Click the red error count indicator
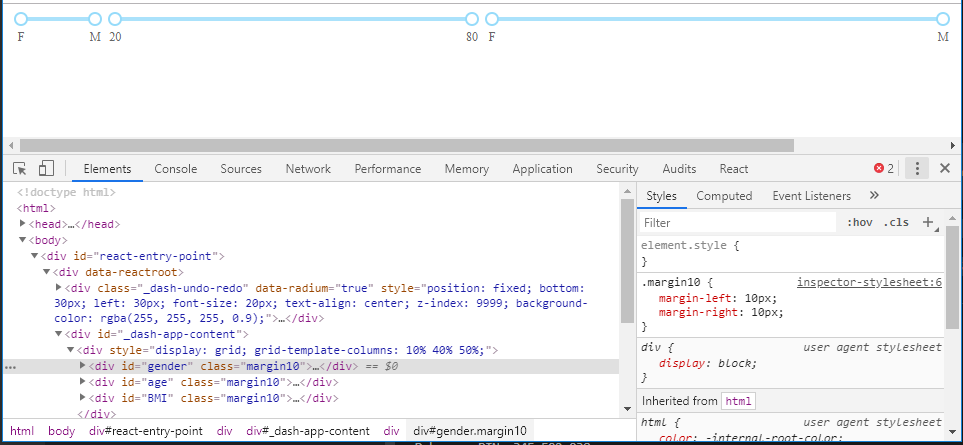Viewport: 963px width, 445px height. 884,169
